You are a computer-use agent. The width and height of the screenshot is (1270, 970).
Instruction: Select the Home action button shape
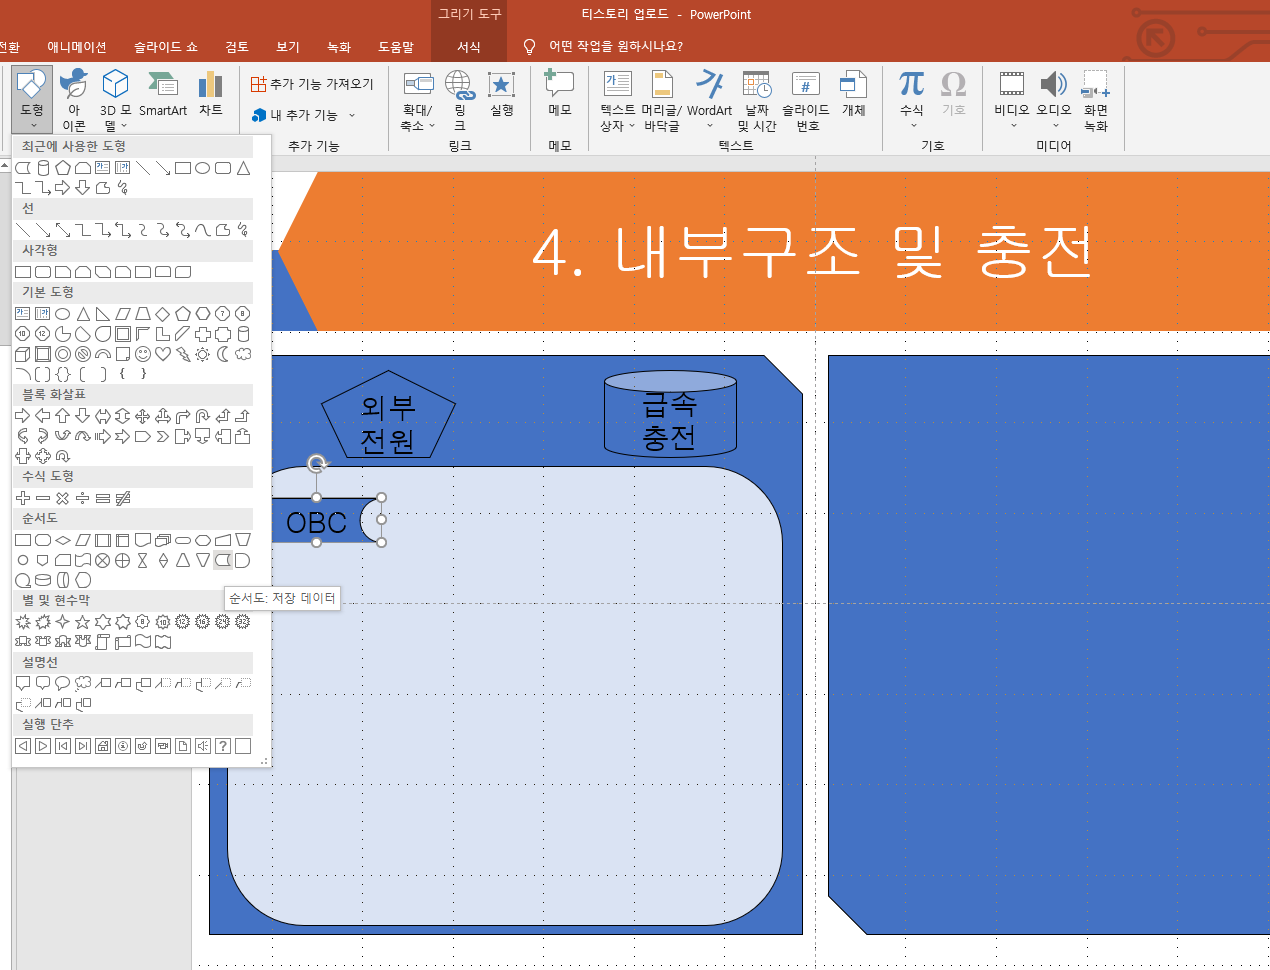[x=103, y=746]
